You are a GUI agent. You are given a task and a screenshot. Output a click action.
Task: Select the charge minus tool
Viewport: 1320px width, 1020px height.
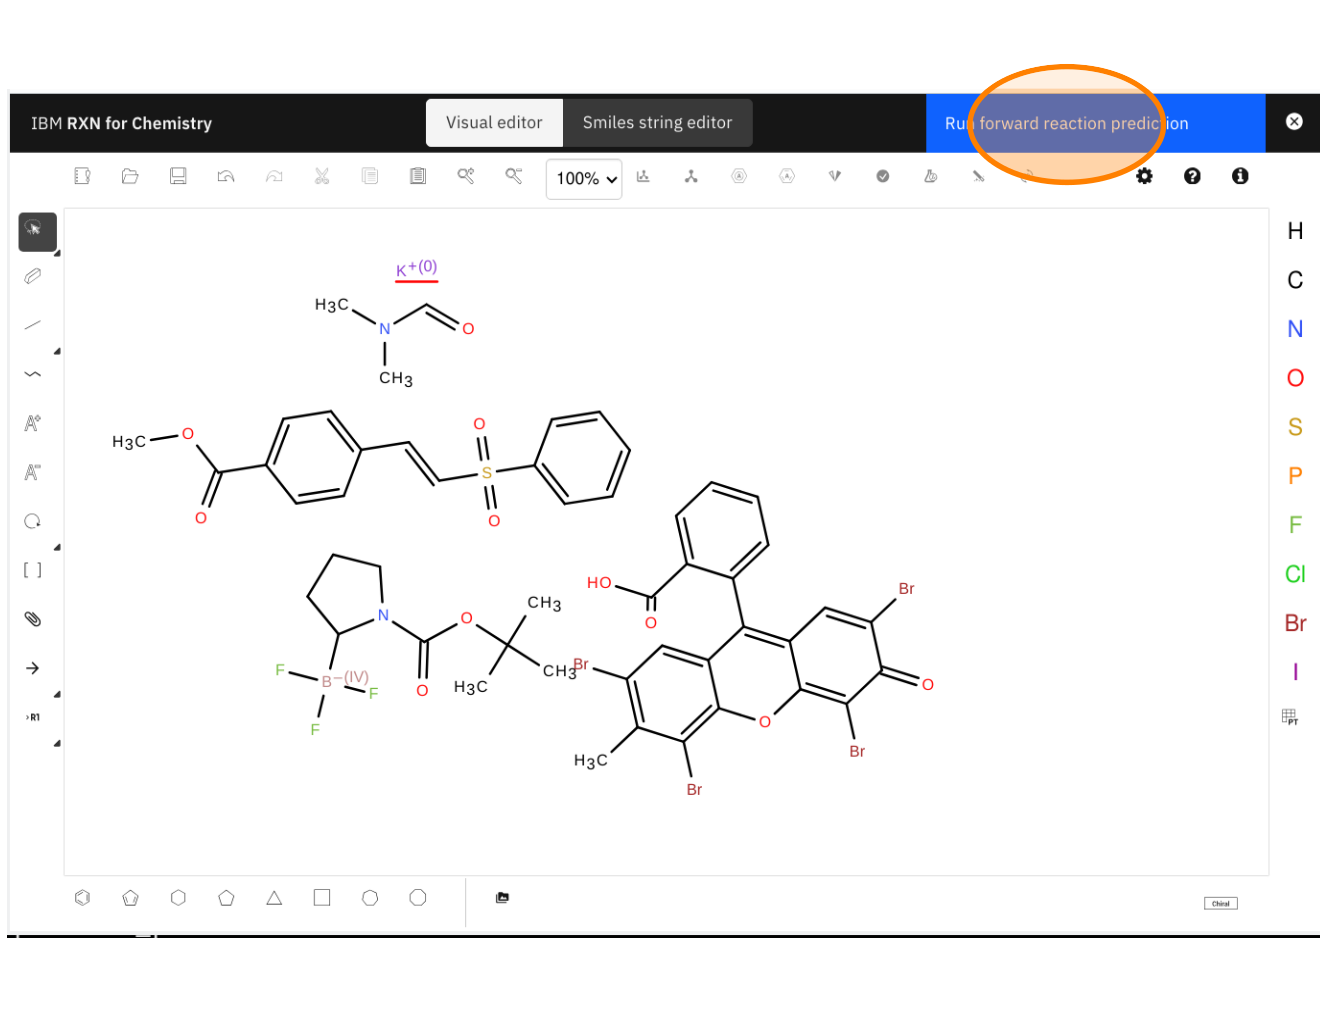(33, 472)
